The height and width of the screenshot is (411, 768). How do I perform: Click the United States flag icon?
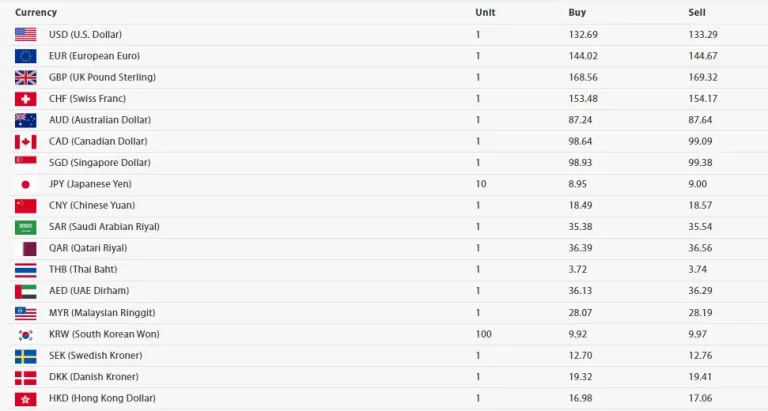26,34
